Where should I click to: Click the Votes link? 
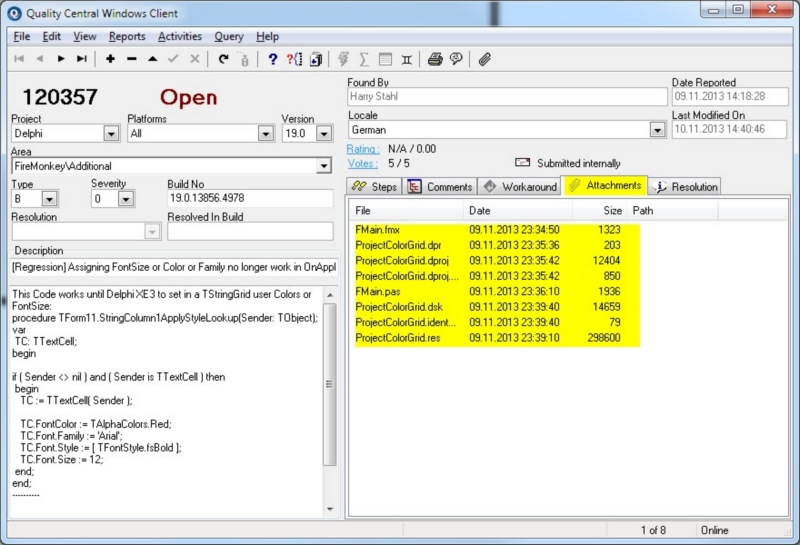coord(363,163)
